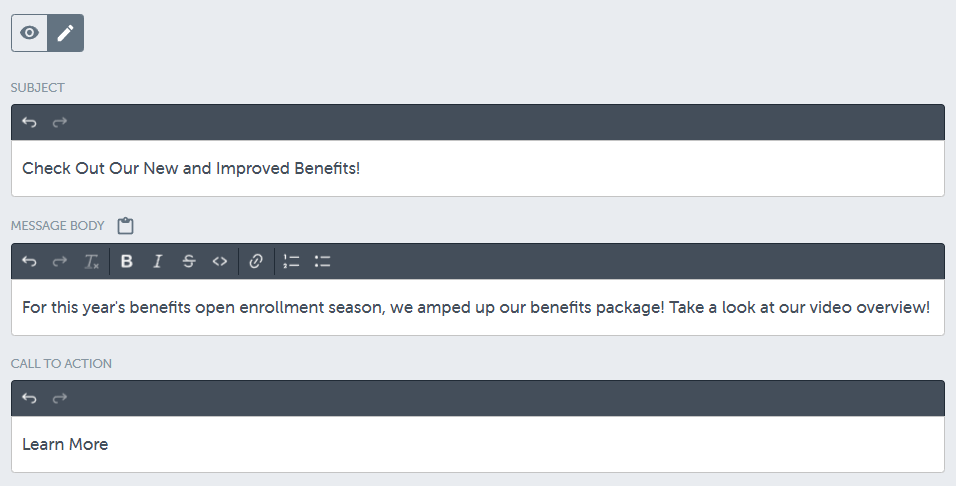Redo edit in Message Body toolbar

click(60, 261)
